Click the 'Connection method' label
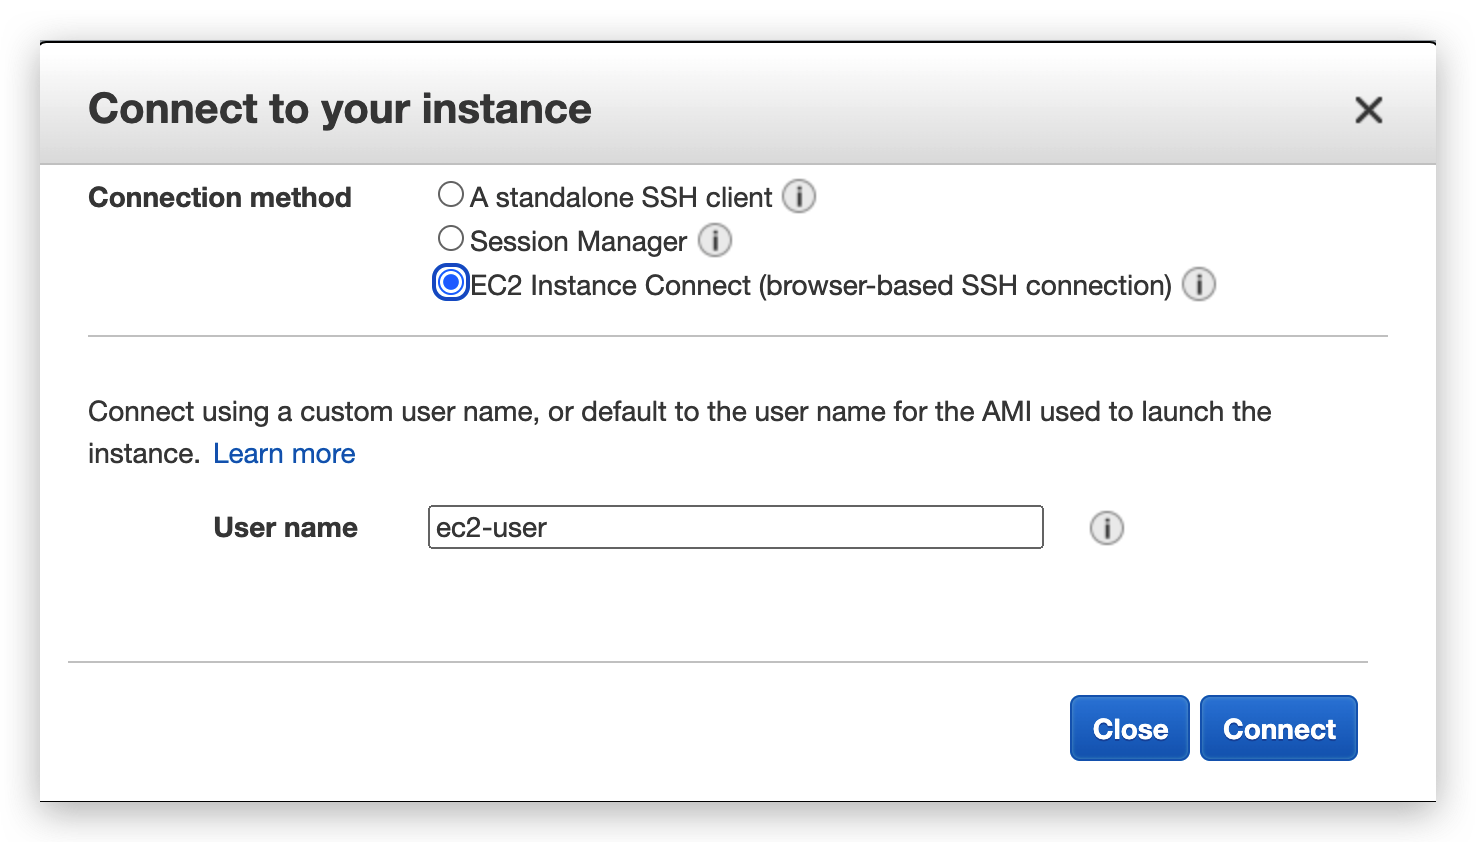Image resolution: width=1476 pixels, height=842 pixels. pos(220,197)
